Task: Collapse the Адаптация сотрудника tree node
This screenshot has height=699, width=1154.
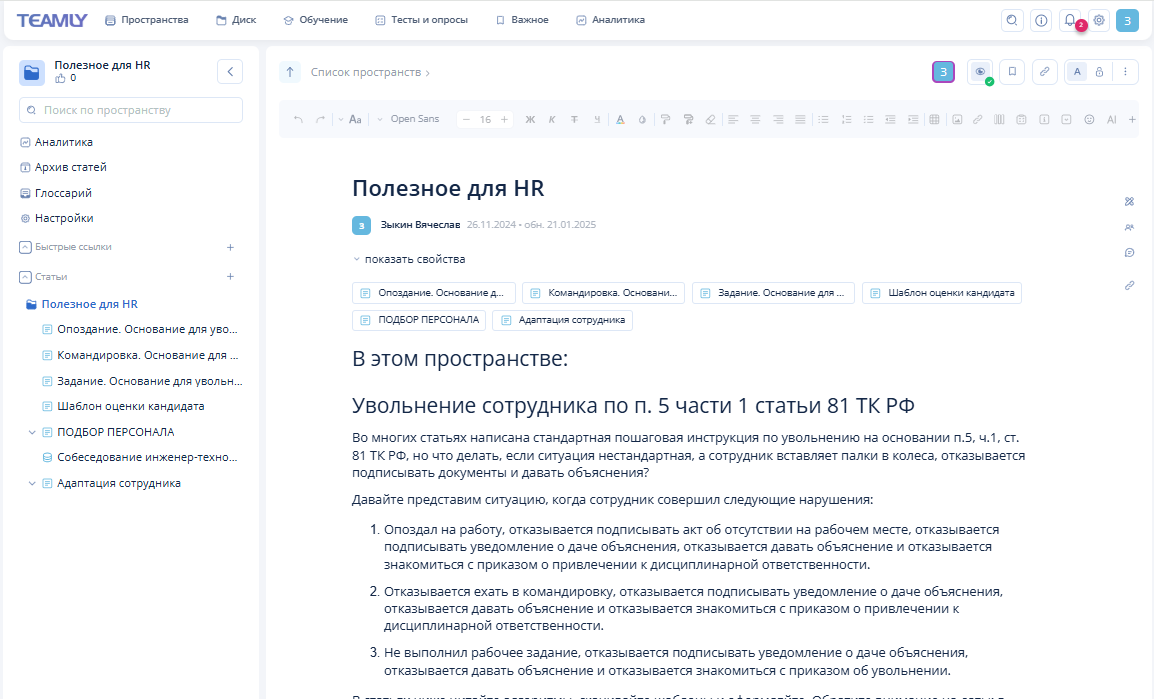Action: tap(32, 483)
